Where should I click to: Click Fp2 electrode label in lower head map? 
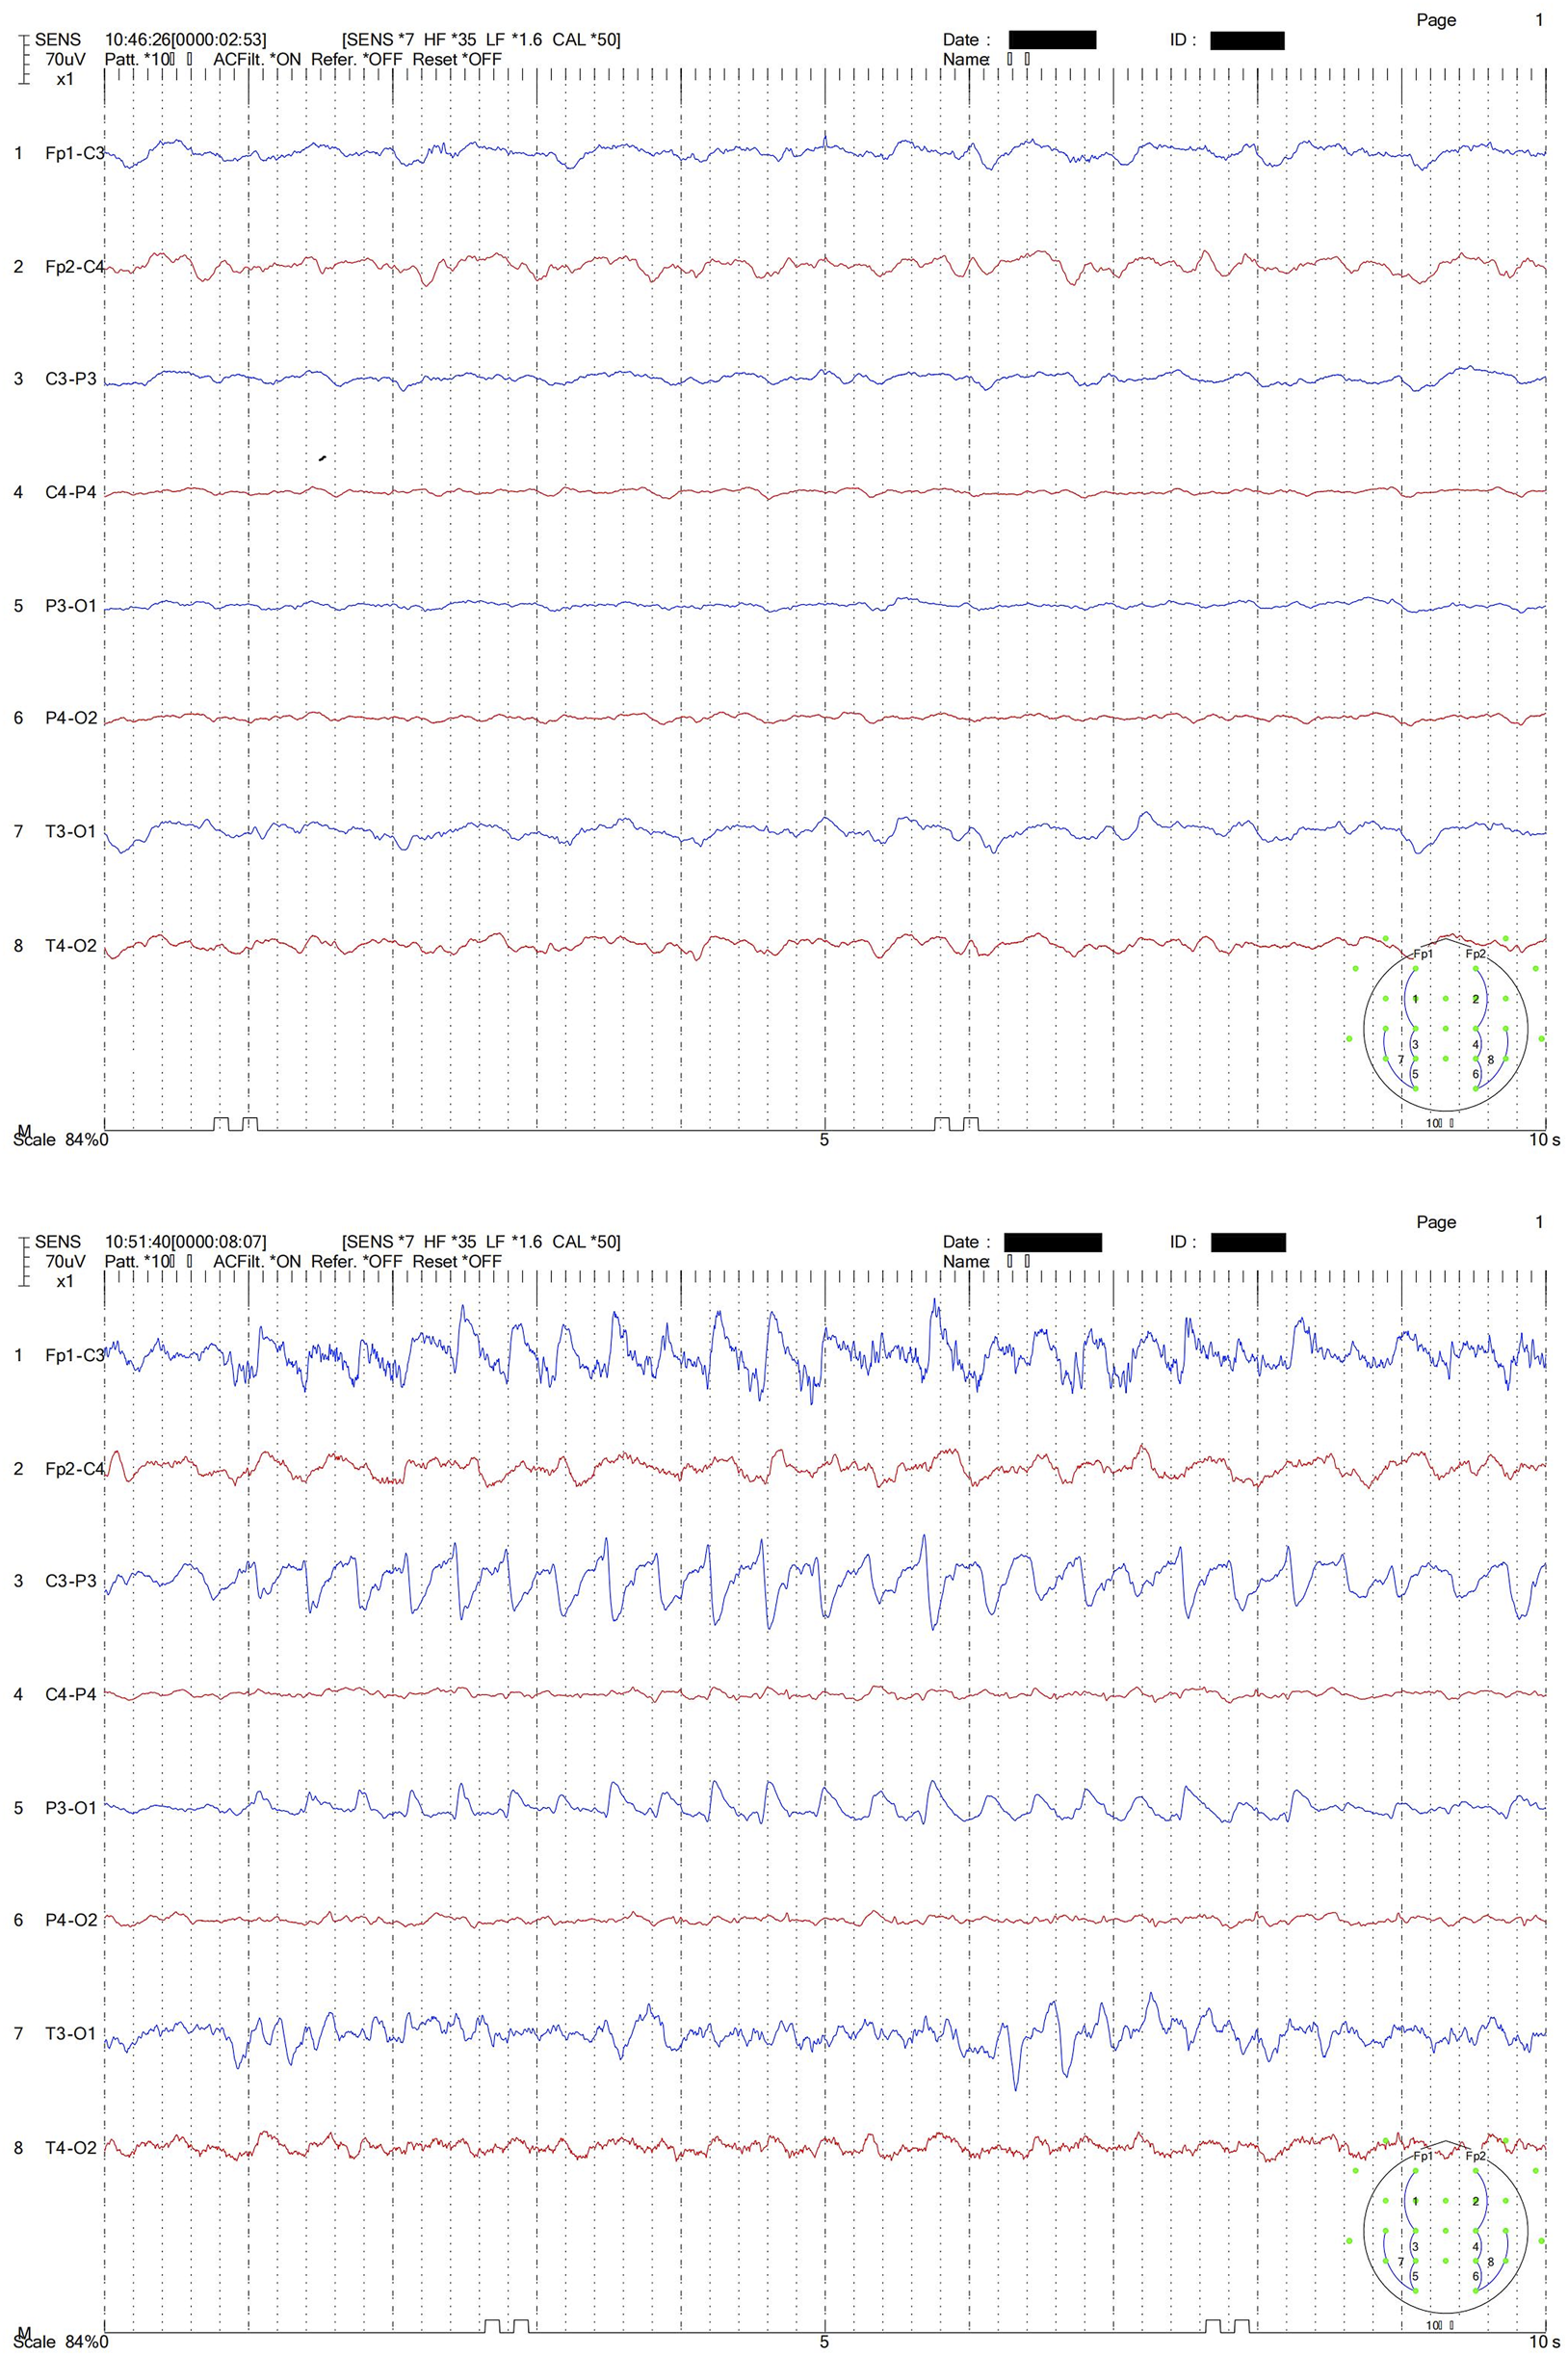pos(1476,2156)
